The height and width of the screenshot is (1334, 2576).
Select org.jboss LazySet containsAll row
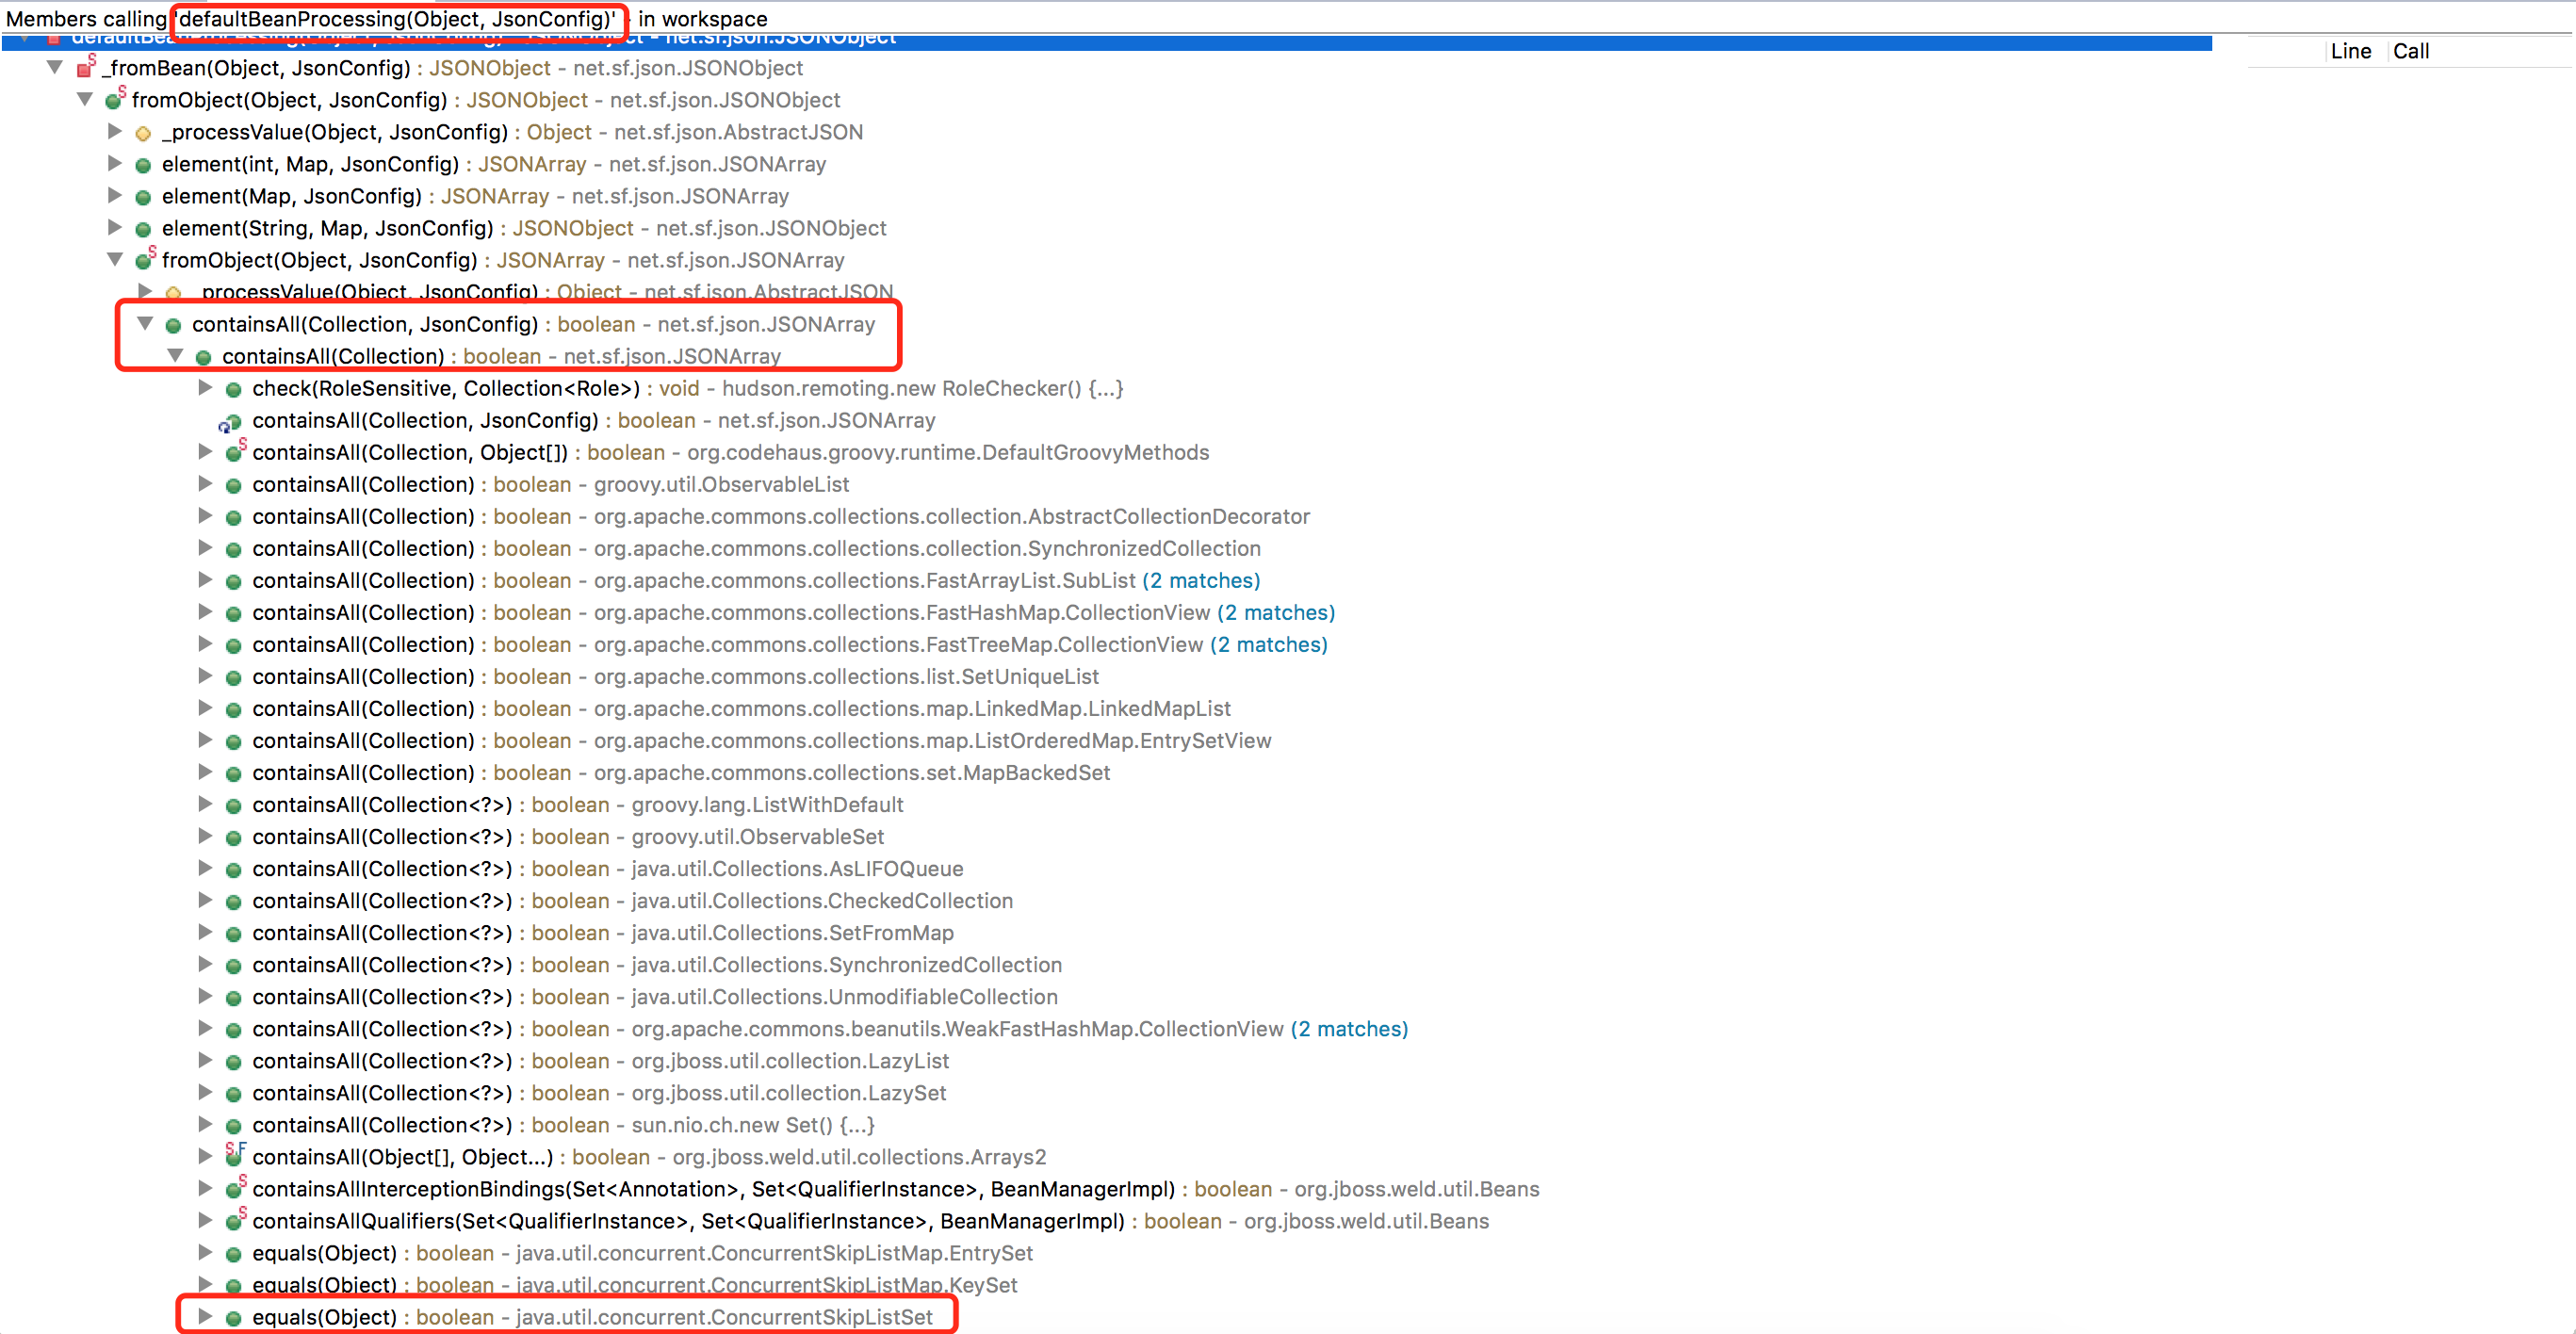pyautogui.click(x=599, y=1093)
